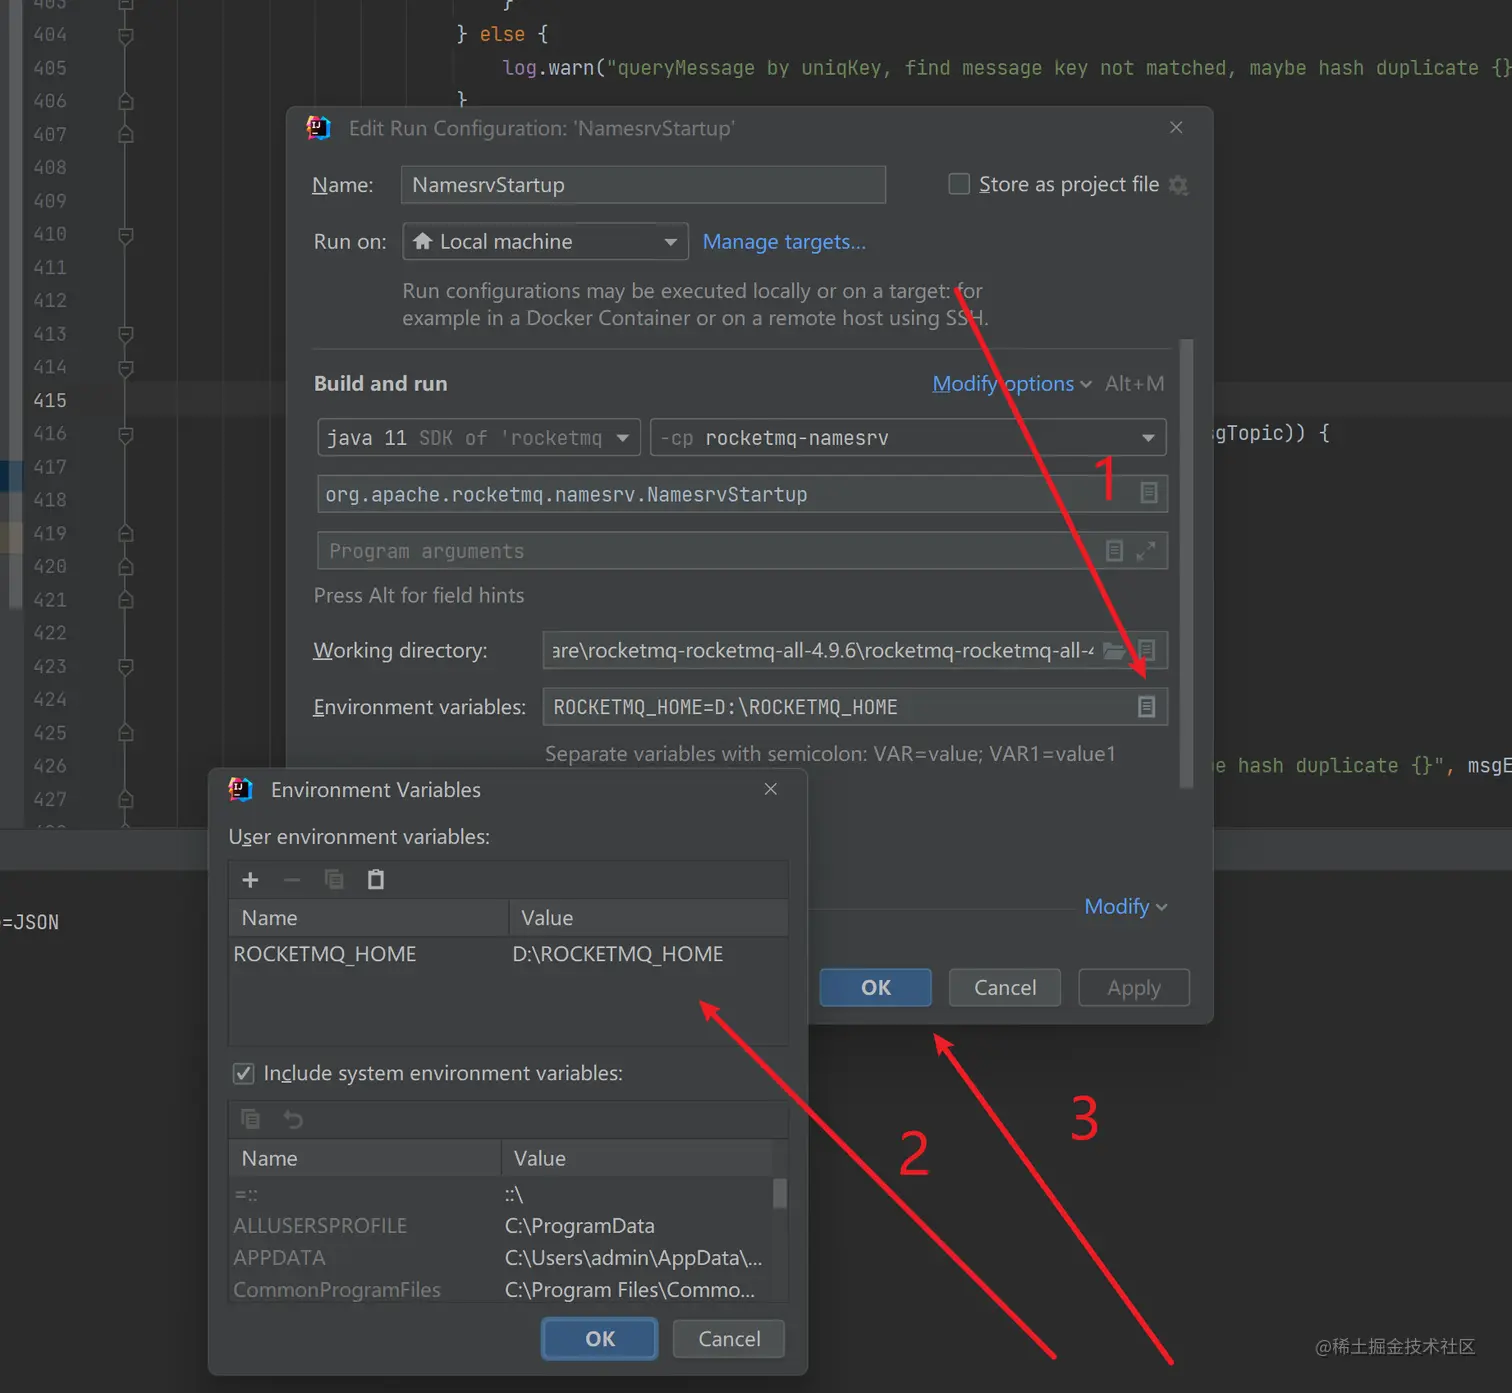This screenshot has height=1393, width=1512.
Task: Click the Apply button
Action: [x=1134, y=988]
